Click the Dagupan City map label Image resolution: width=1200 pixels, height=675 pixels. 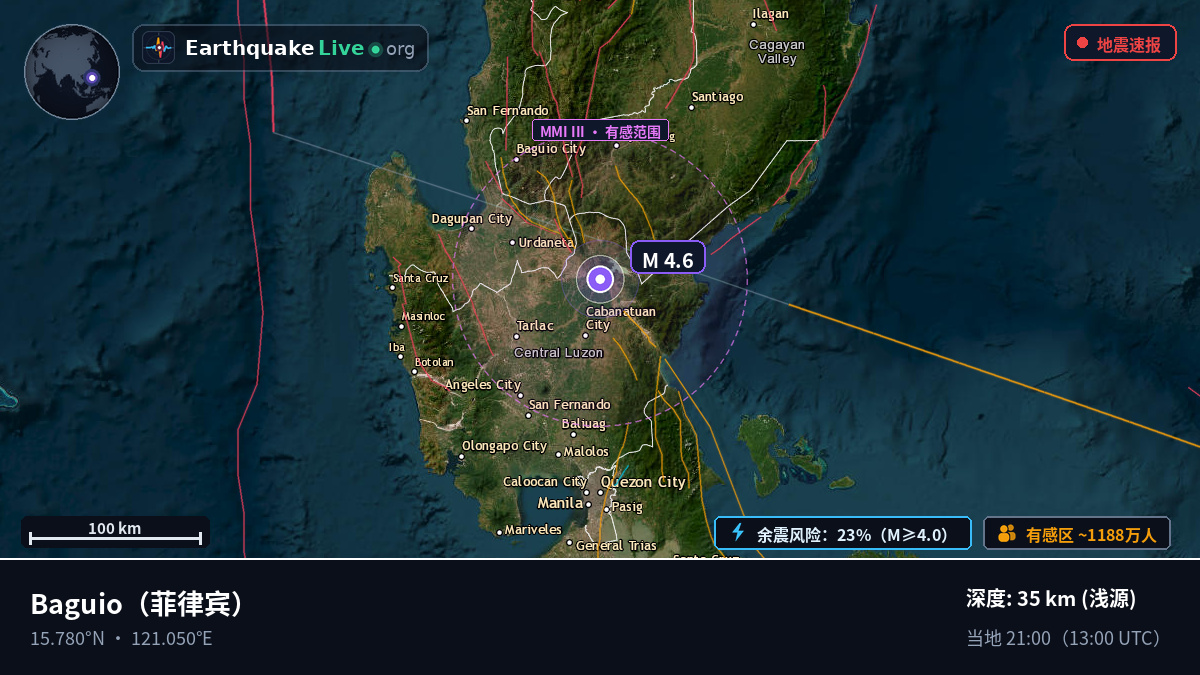pos(472,219)
